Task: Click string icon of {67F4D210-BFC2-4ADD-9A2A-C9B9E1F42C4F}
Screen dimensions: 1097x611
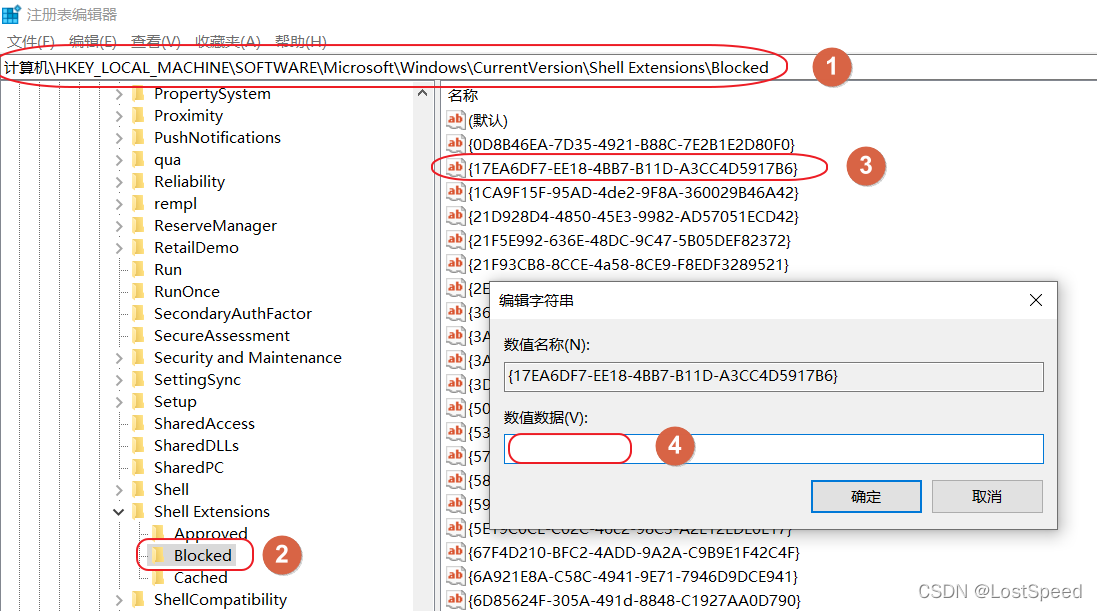Action: [x=455, y=552]
